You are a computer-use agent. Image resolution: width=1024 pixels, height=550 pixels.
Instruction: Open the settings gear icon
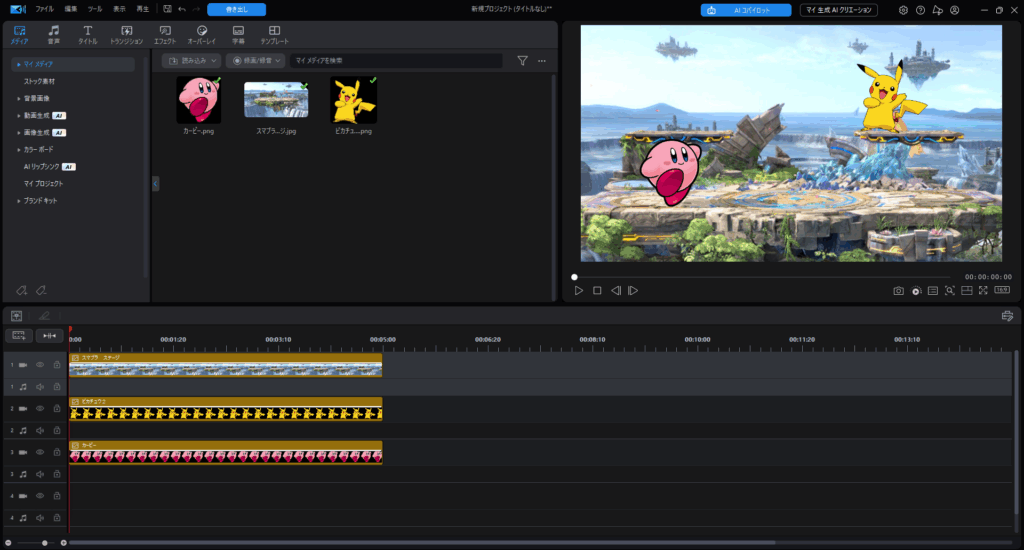tap(903, 10)
